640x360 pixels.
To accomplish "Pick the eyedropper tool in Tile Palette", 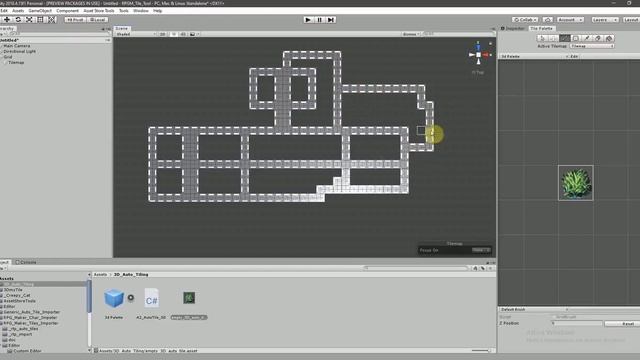I will tap(587, 38).
